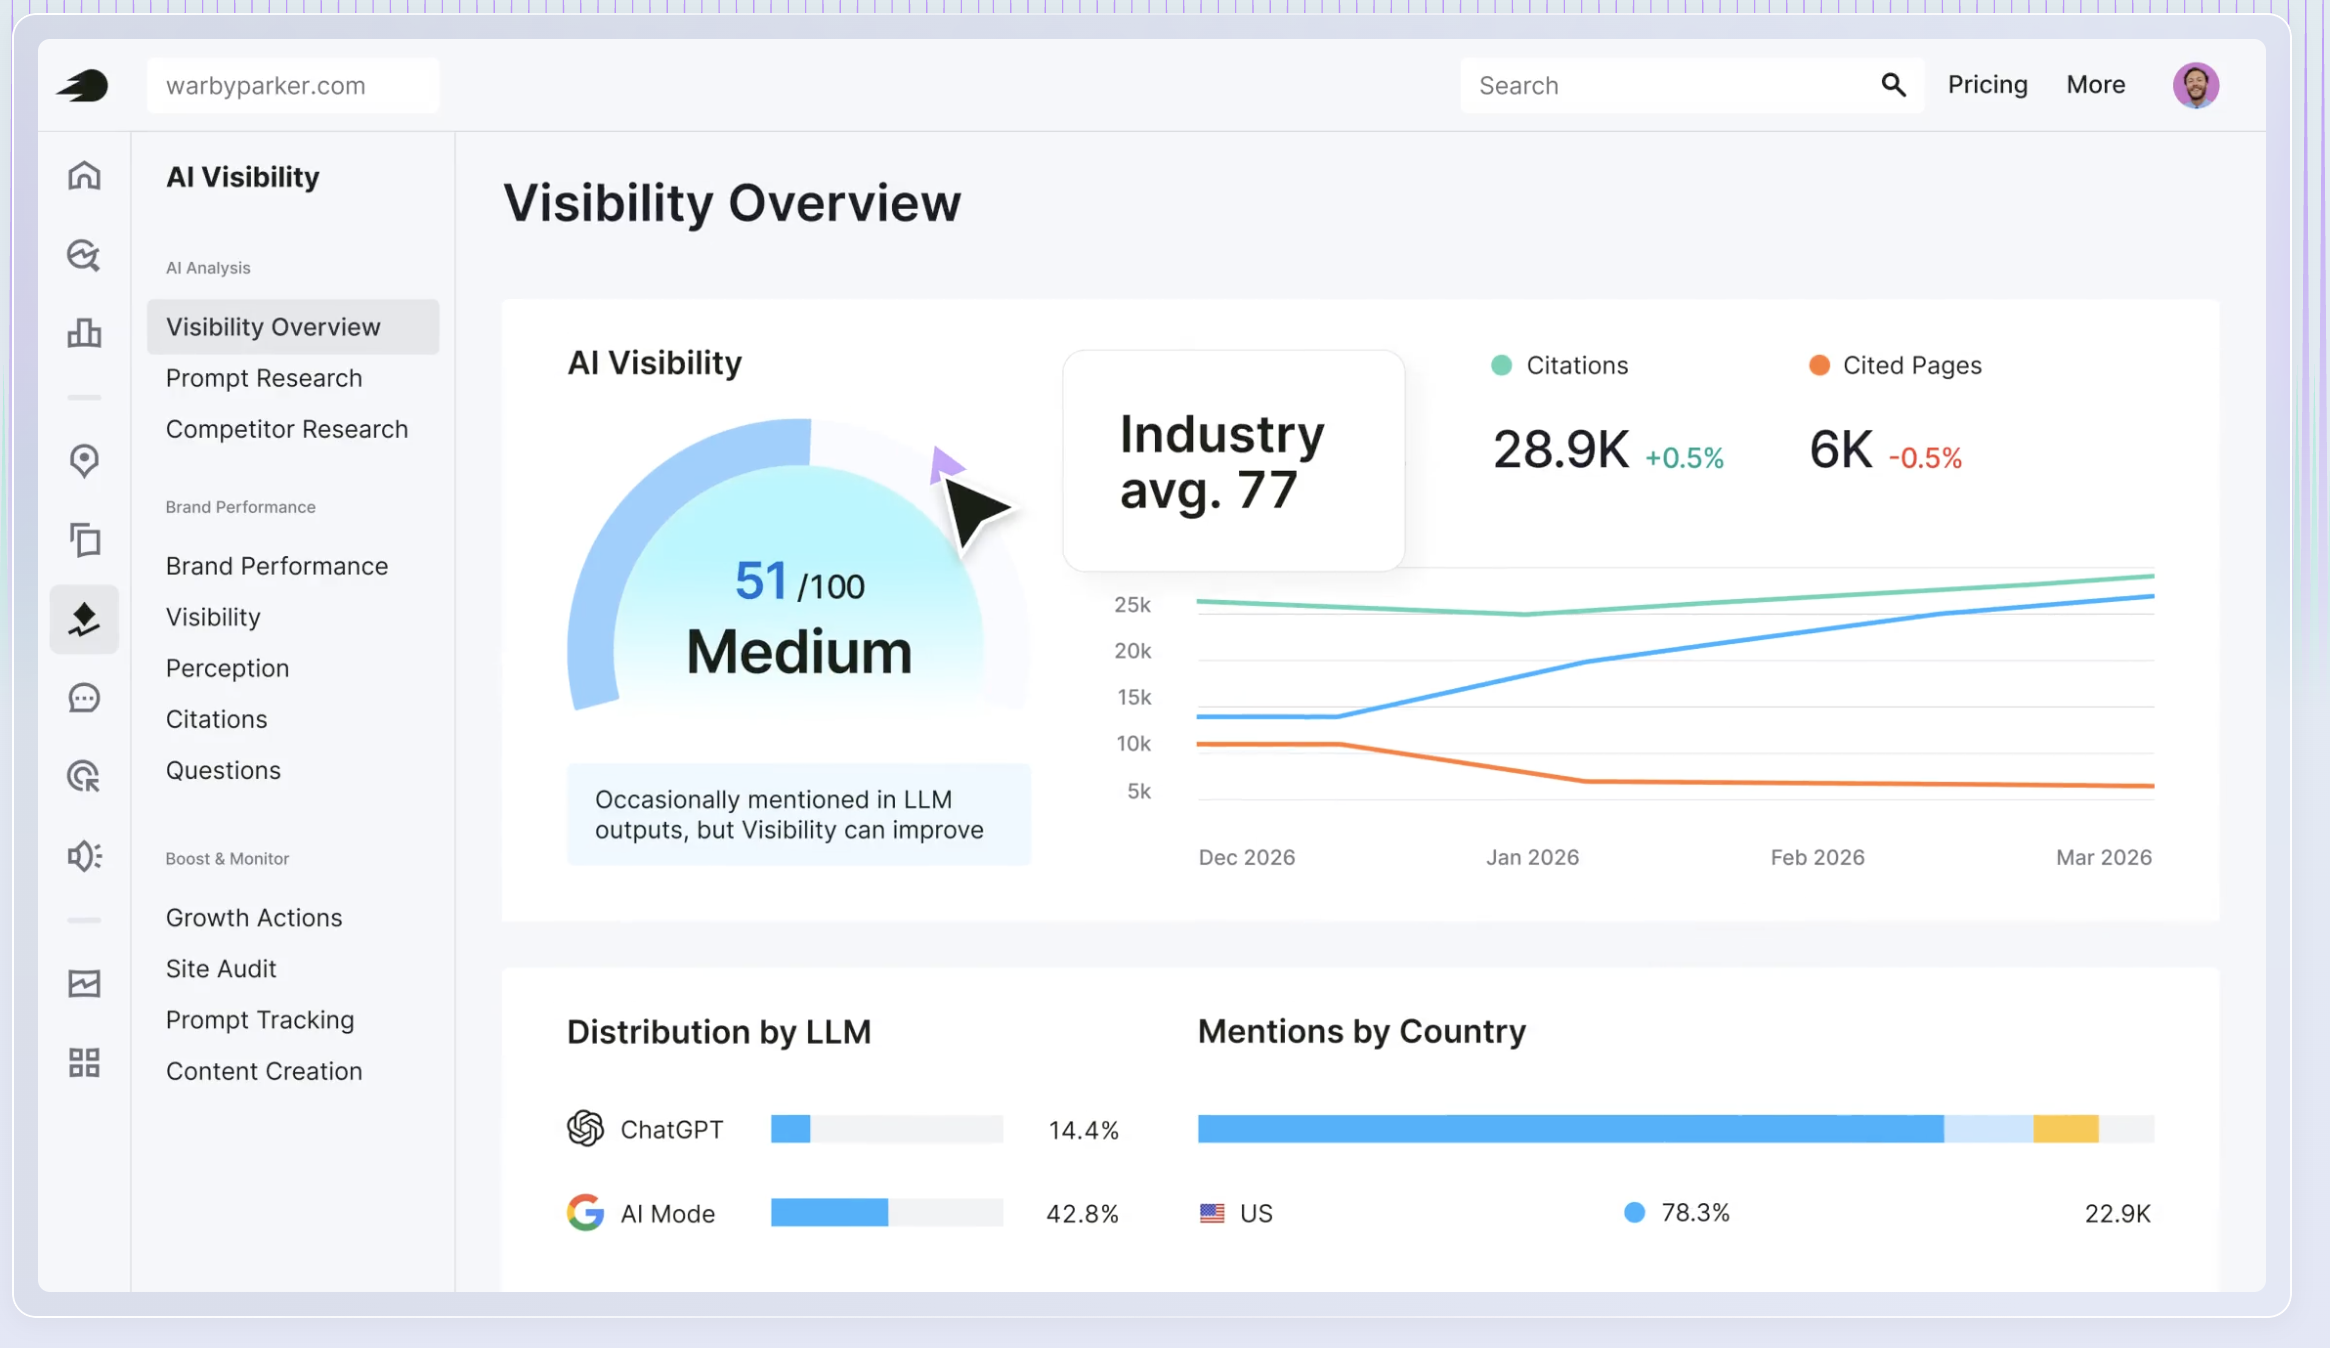The width and height of the screenshot is (2330, 1348).
Task: Click the warbyparker.com domain field
Action: pyautogui.click(x=293, y=85)
